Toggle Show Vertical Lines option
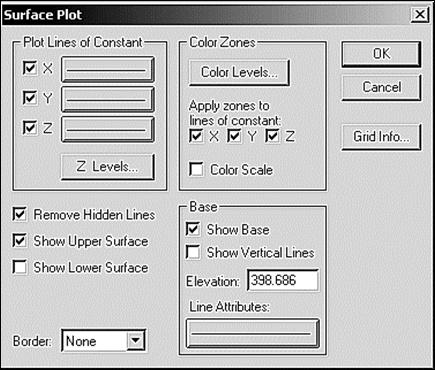This screenshot has height=370, width=435. pyautogui.click(x=193, y=252)
